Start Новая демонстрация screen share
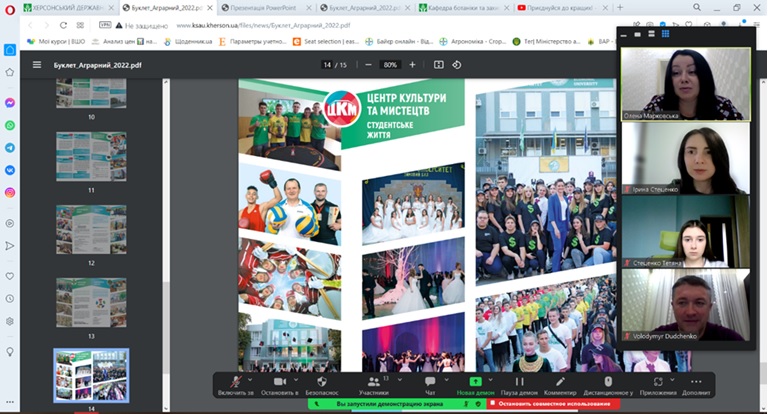The width and height of the screenshot is (768, 414). pos(476,386)
